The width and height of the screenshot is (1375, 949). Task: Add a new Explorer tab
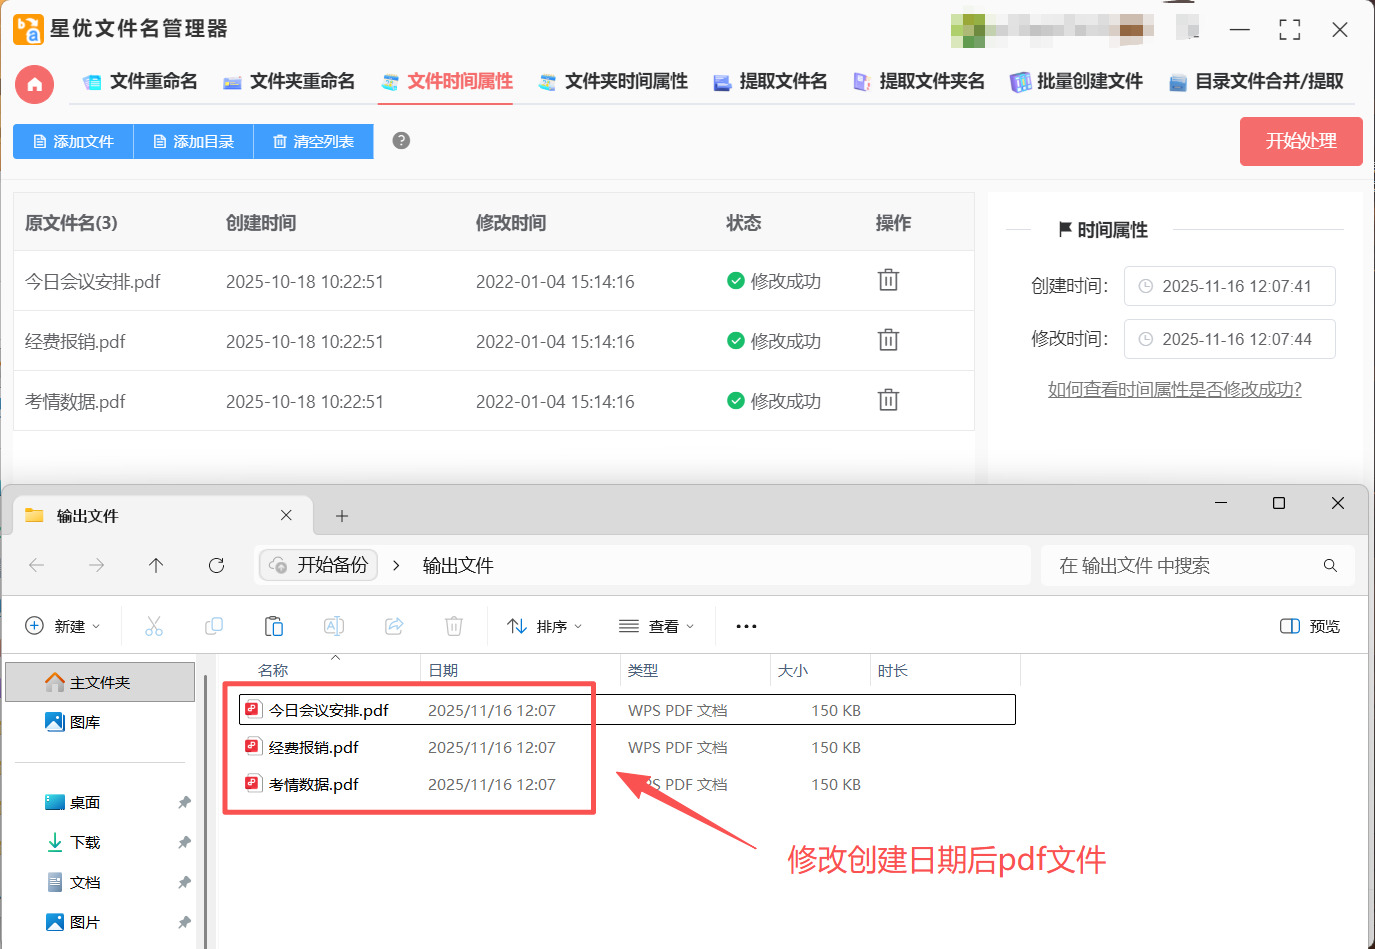(x=342, y=516)
